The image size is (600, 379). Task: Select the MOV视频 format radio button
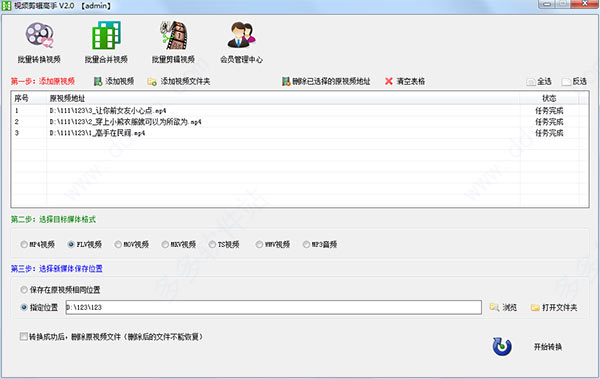pos(118,244)
